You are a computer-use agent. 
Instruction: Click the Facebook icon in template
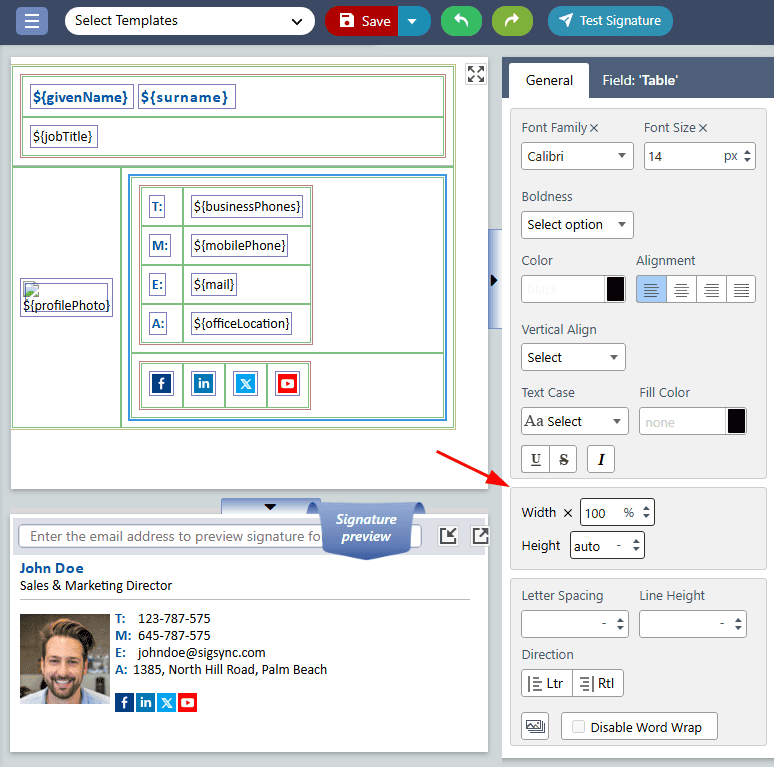click(x=161, y=384)
